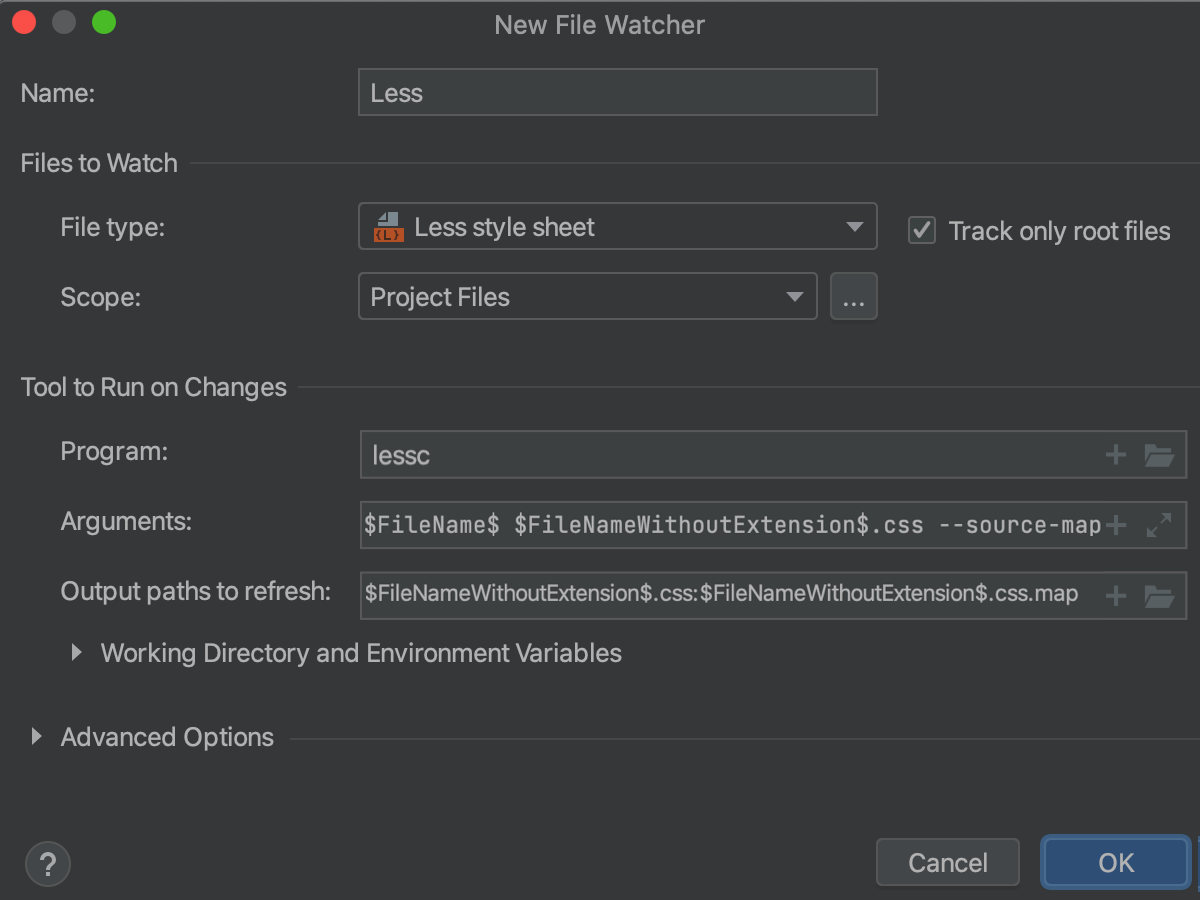Open the Help question mark icon
This screenshot has height=900, width=1200.
47,863
